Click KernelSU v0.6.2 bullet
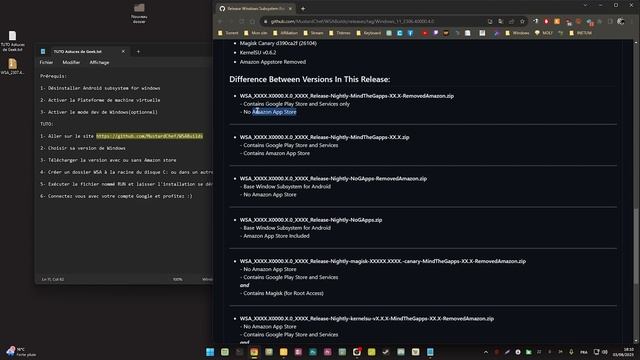The height and width of the screenshot is (360, 640). pos(258,53)
